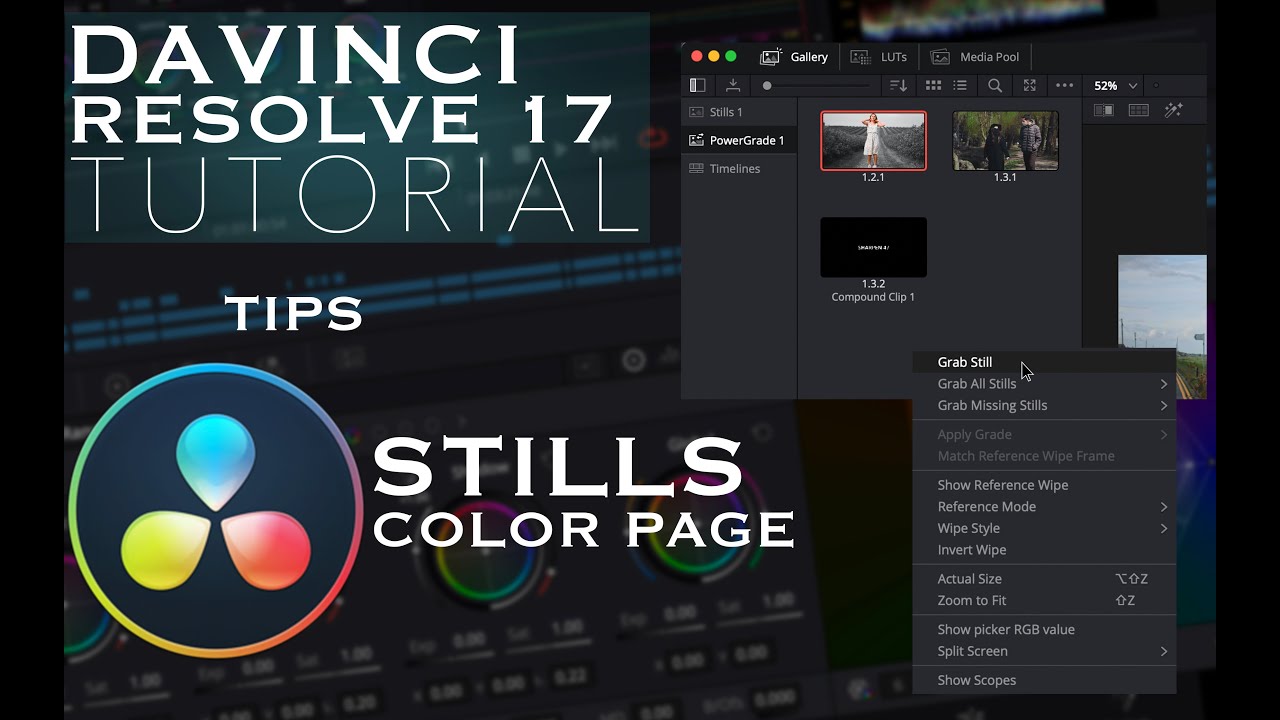Open the three-dot options menu
Image resolution: width=1280 pixels, height=720 pixels.
pyautogui.click(x=1065, y=86)
